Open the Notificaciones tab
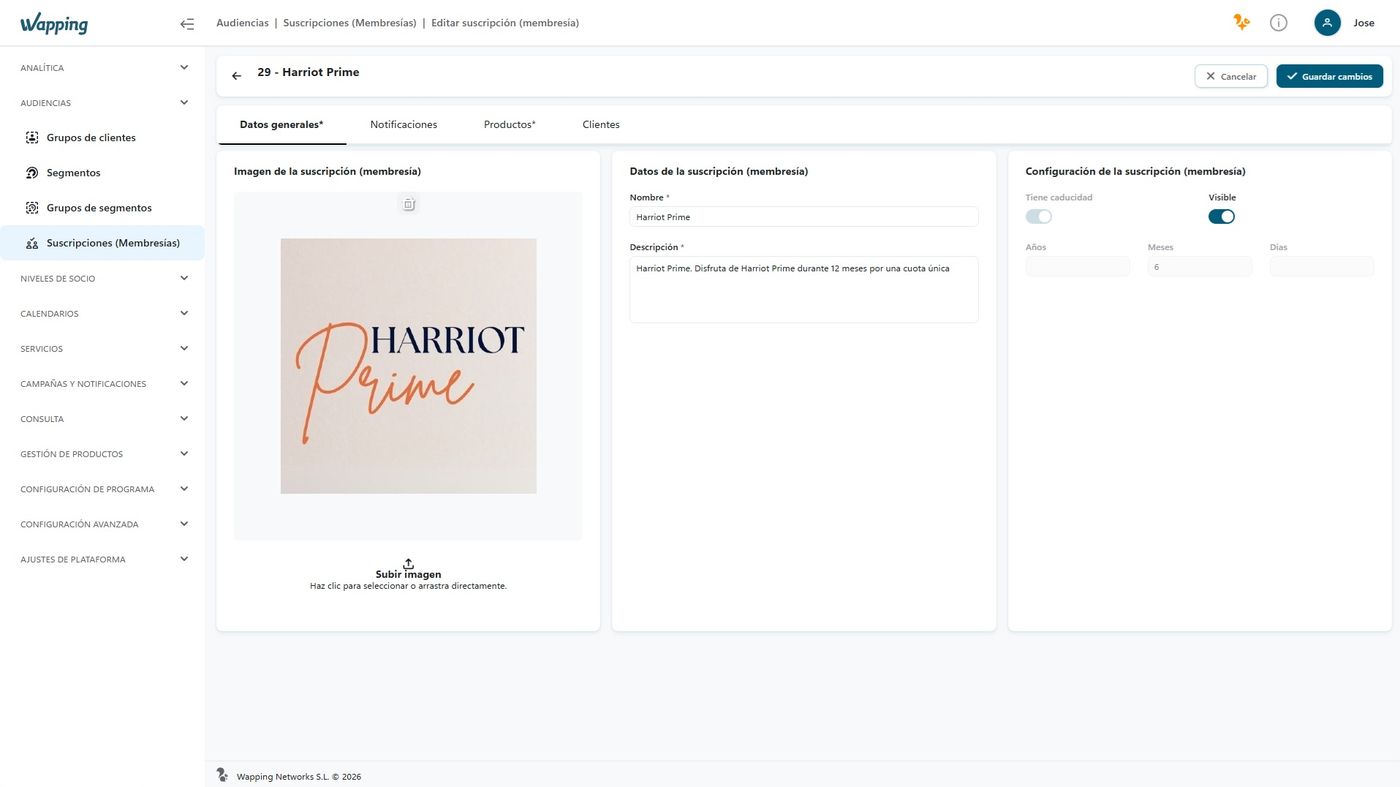This screenshot has width=1400, height=787. click(404, 125)
